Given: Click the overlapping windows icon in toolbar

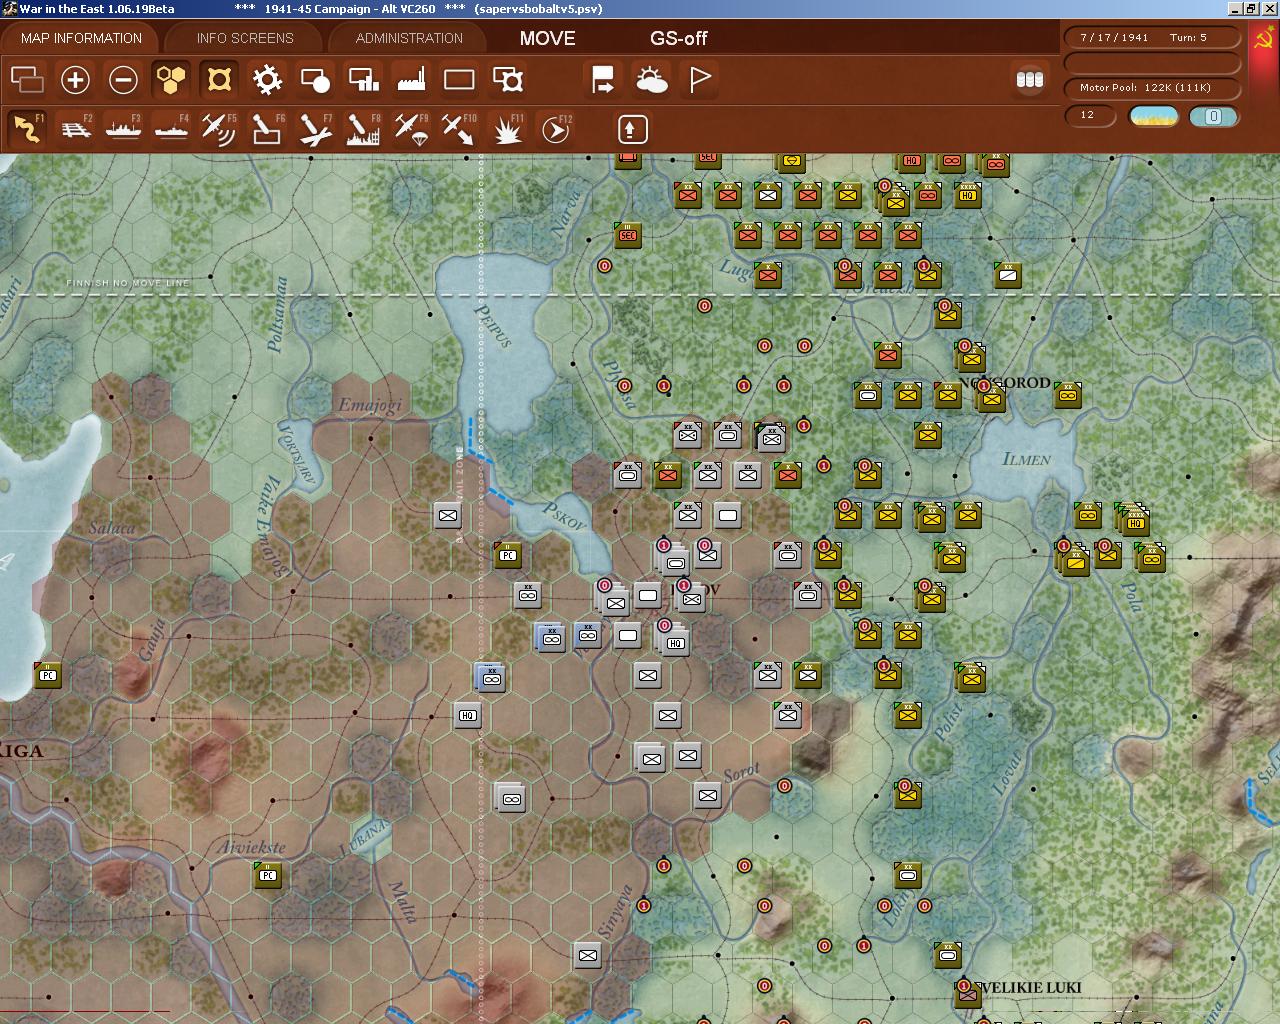Looking at the screenshot, I should pos(27,79).
